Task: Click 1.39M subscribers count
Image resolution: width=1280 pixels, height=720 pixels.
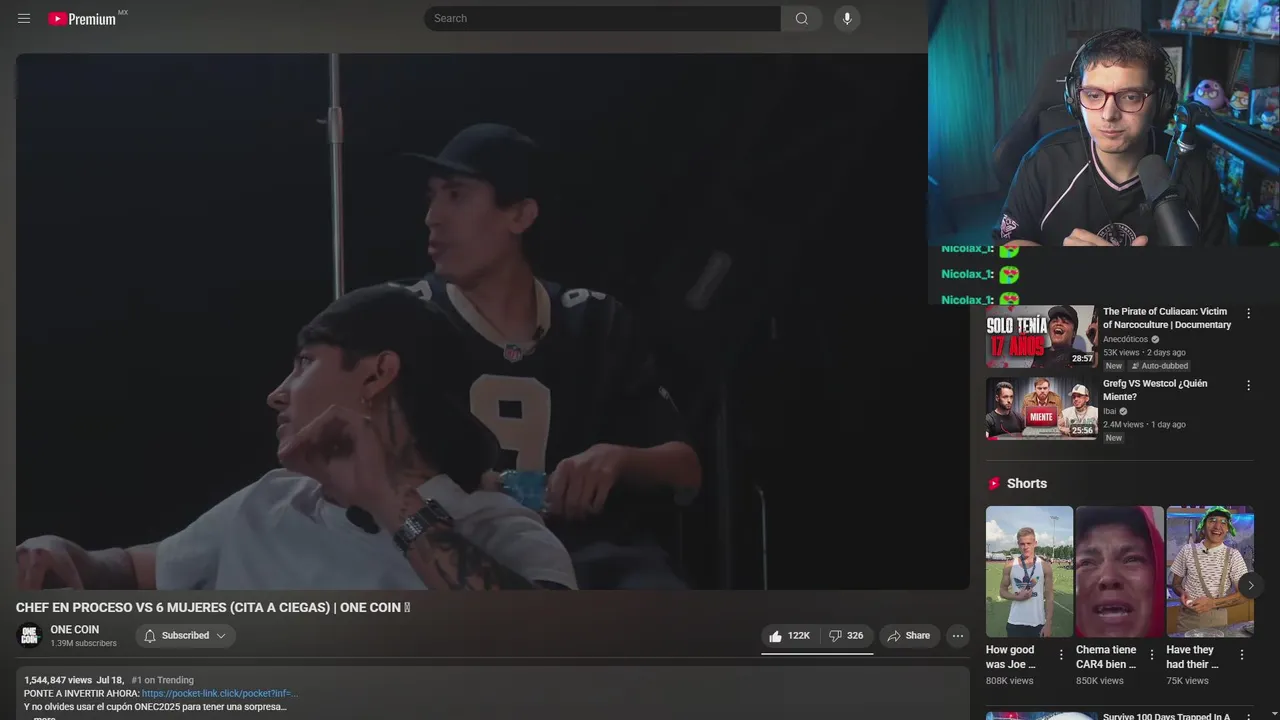Action: tap(83, 644)
